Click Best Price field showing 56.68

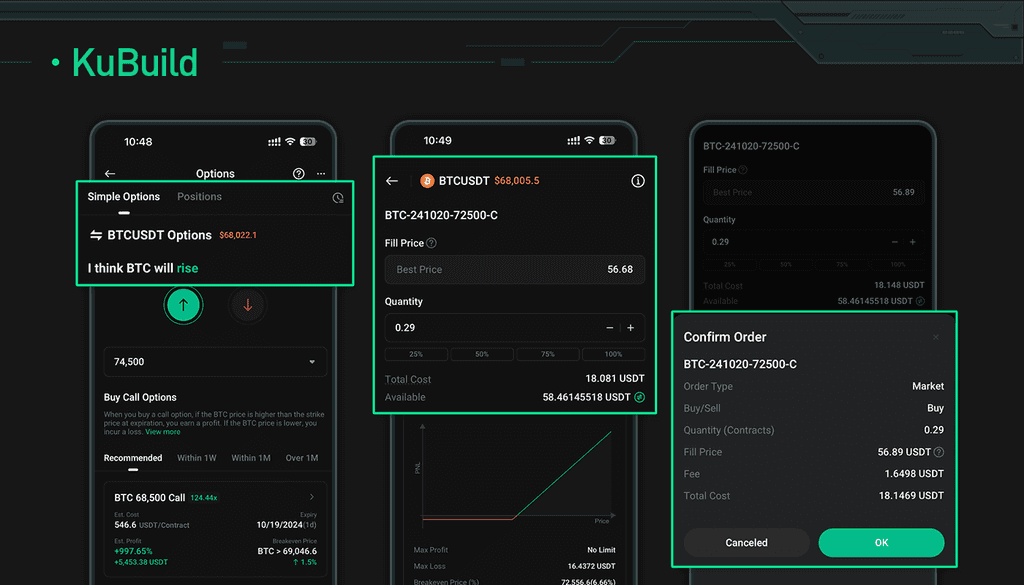coord(515,270)
